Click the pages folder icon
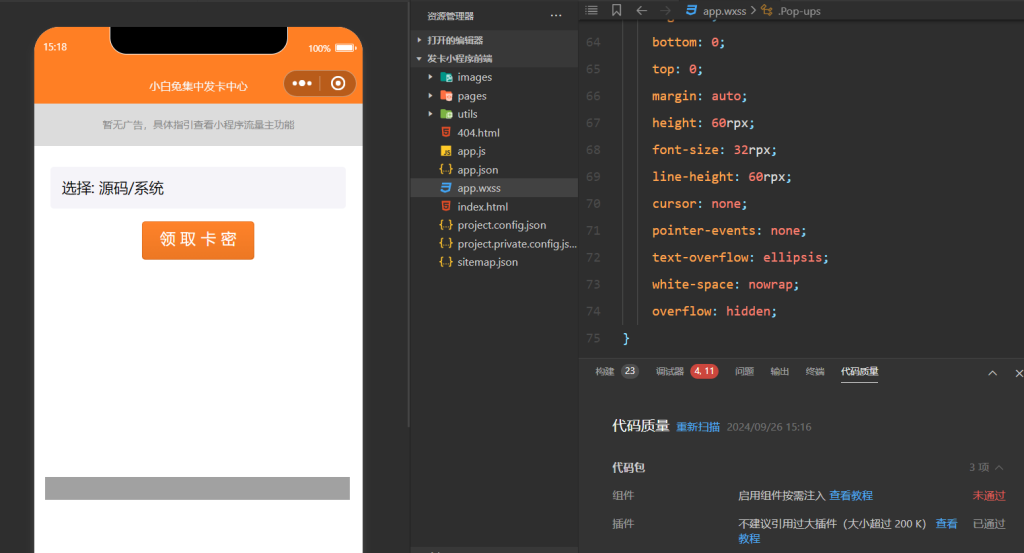 click(x=447, y=96)
